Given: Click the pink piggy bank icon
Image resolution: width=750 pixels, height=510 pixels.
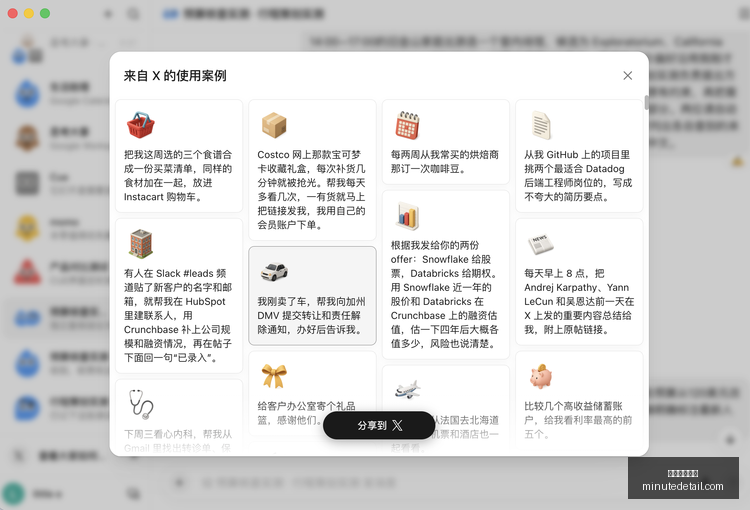Looking at the screenshot, I should tap(541, 376).
